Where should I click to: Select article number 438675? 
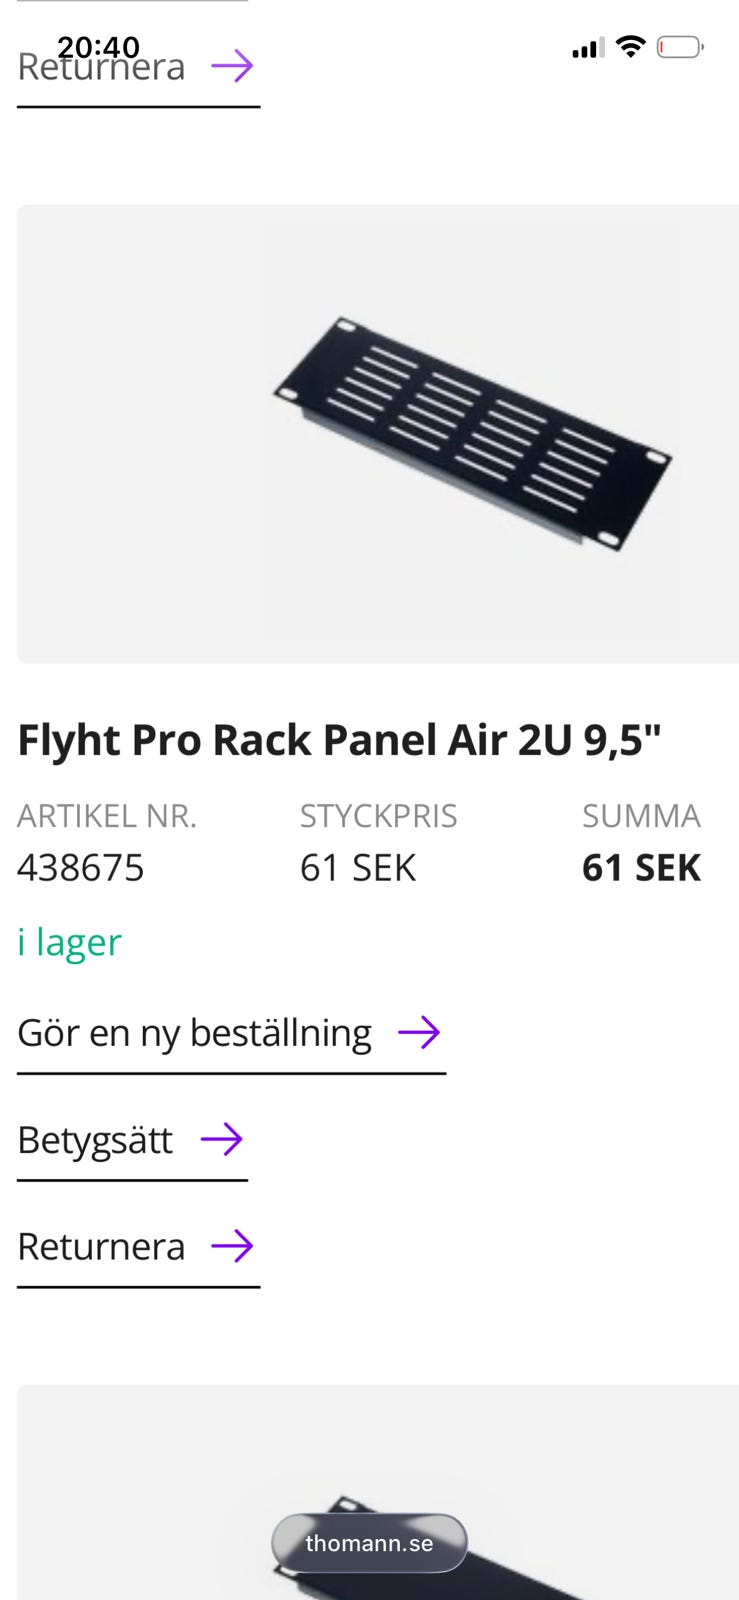(81, 867)
